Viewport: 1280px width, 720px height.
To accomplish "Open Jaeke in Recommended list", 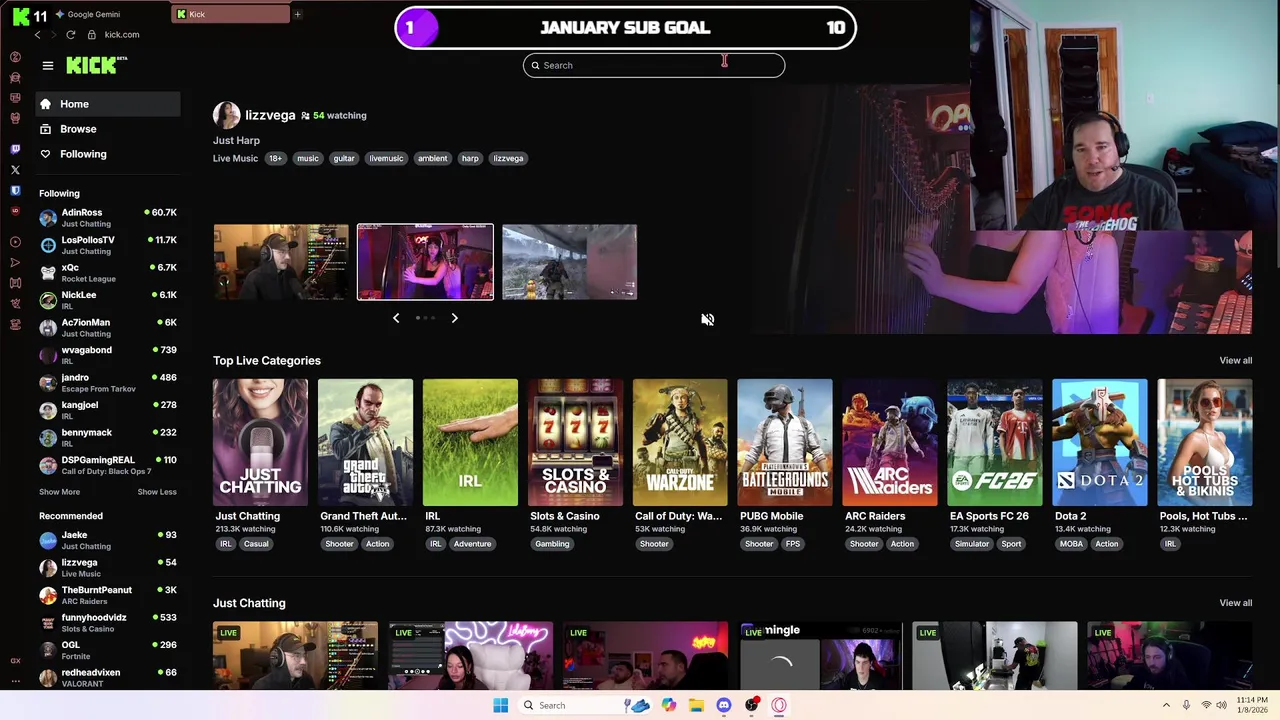I will tap(108, 540).
